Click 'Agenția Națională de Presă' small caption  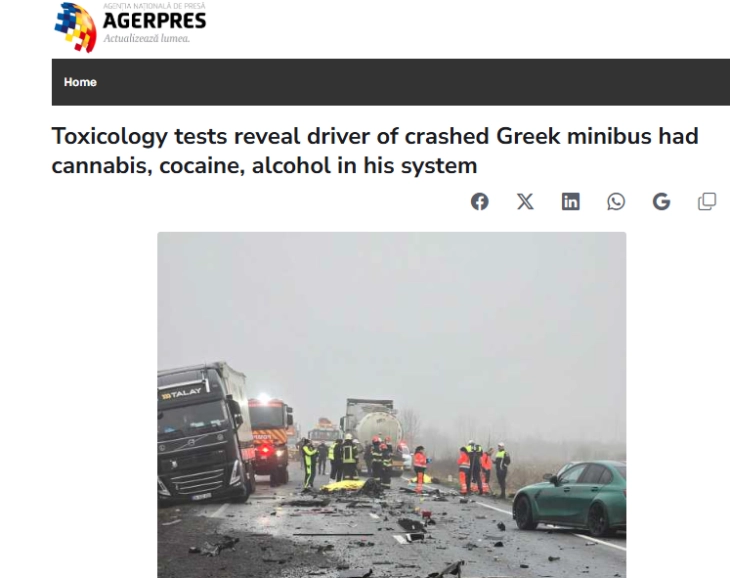coord(154,6)
